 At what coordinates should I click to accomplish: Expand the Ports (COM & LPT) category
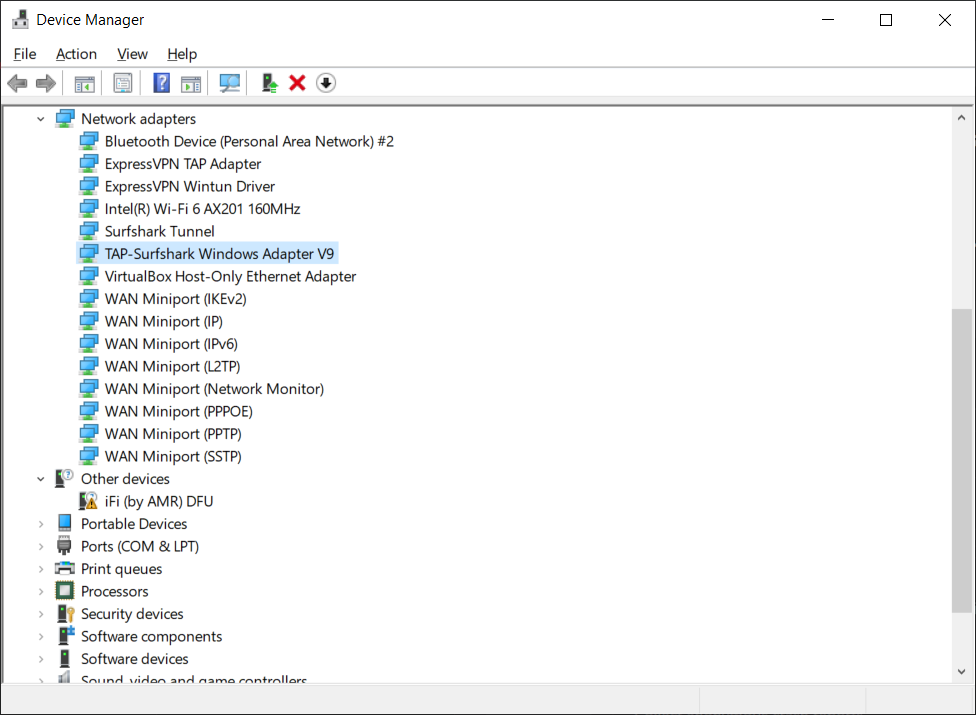pos(40,546)
